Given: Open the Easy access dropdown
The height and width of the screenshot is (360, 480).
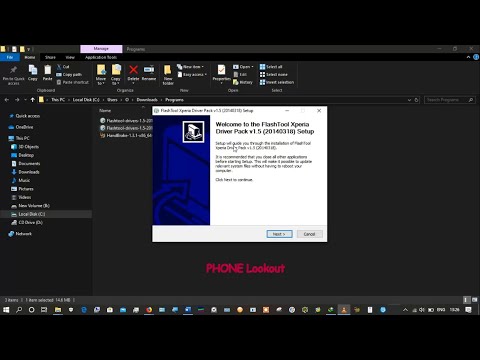Looking at the screenshot, I should pos(192,74).
